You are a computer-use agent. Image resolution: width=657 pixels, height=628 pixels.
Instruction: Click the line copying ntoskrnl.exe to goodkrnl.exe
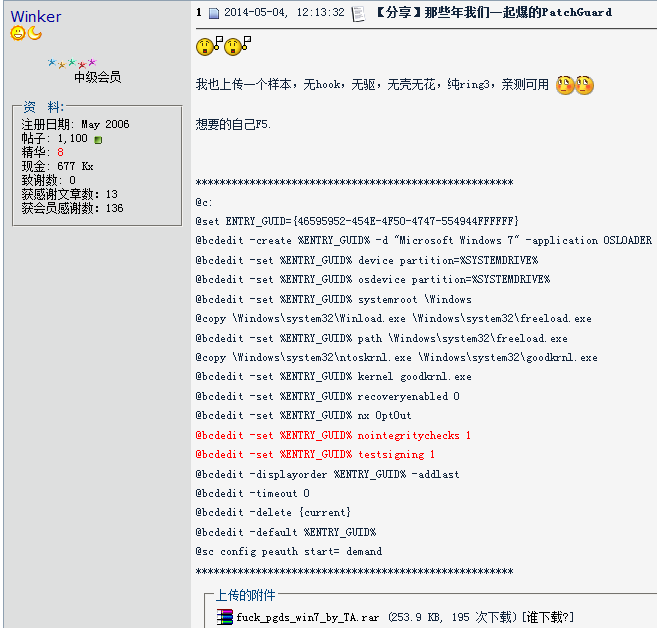coord(396,357)
